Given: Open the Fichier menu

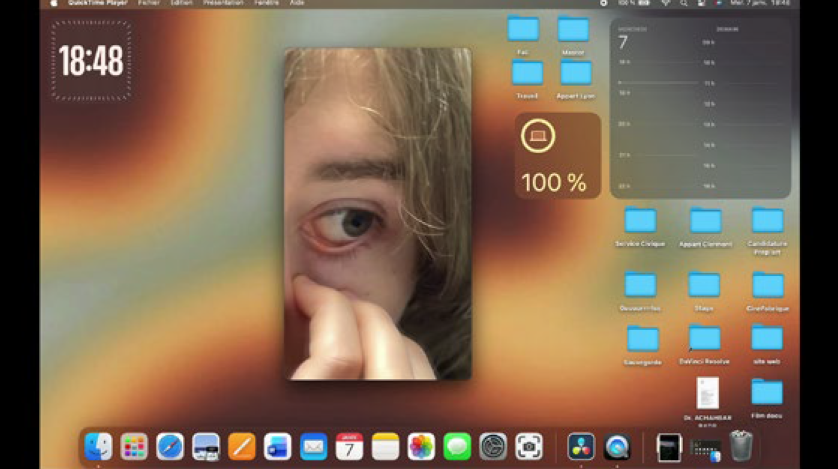Looking at the screenshot, I should tap(148, 4).
